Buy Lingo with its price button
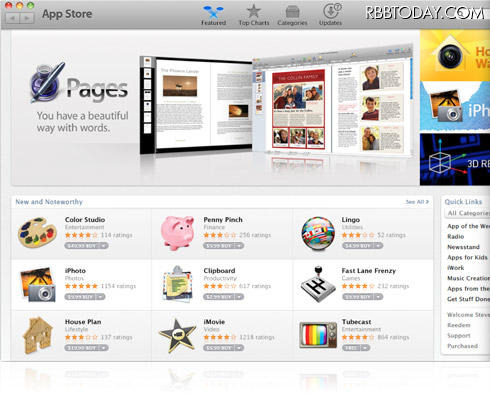490x396 pixels. point(358,246)
